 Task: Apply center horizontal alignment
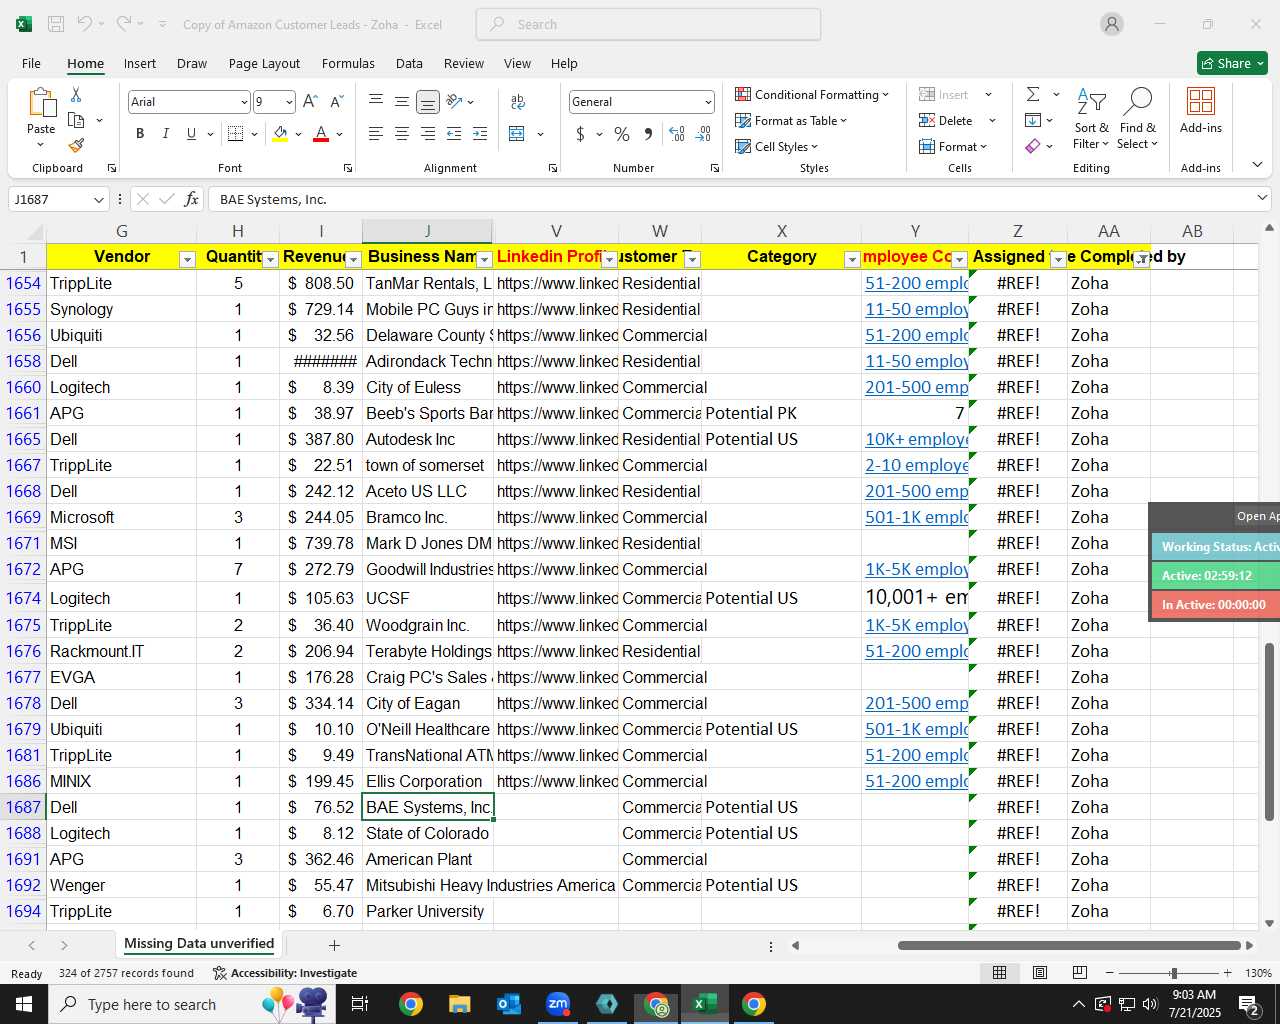tap(402, 134)
